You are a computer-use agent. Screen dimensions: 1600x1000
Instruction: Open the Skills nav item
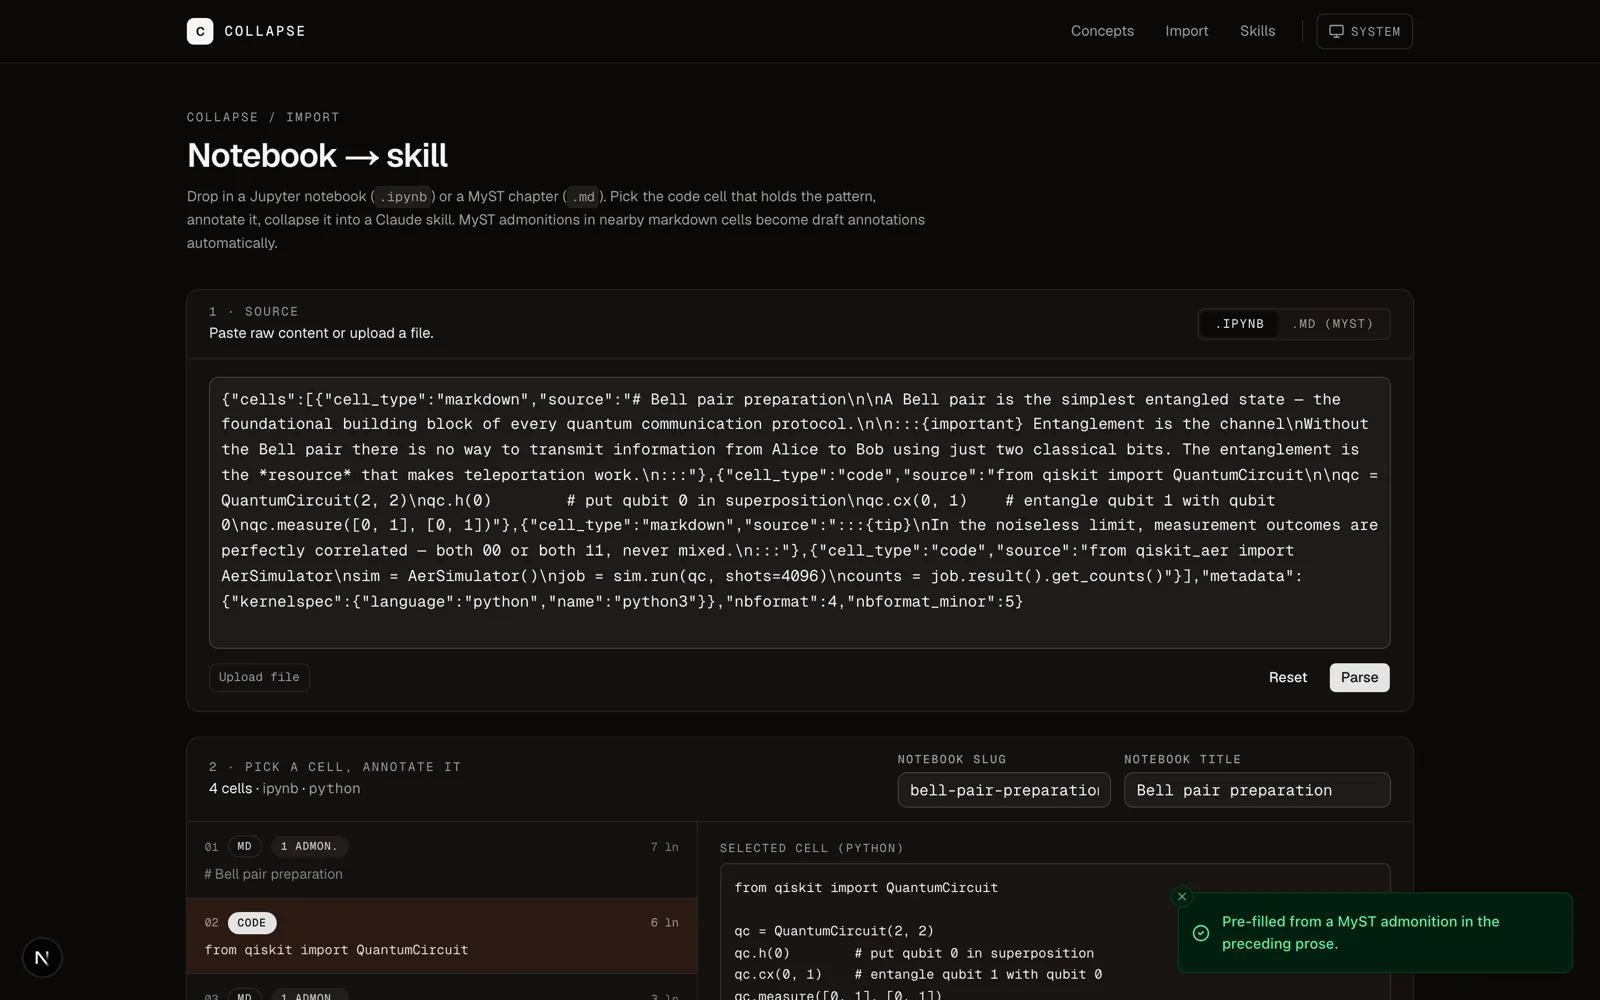click(1257, 31)
